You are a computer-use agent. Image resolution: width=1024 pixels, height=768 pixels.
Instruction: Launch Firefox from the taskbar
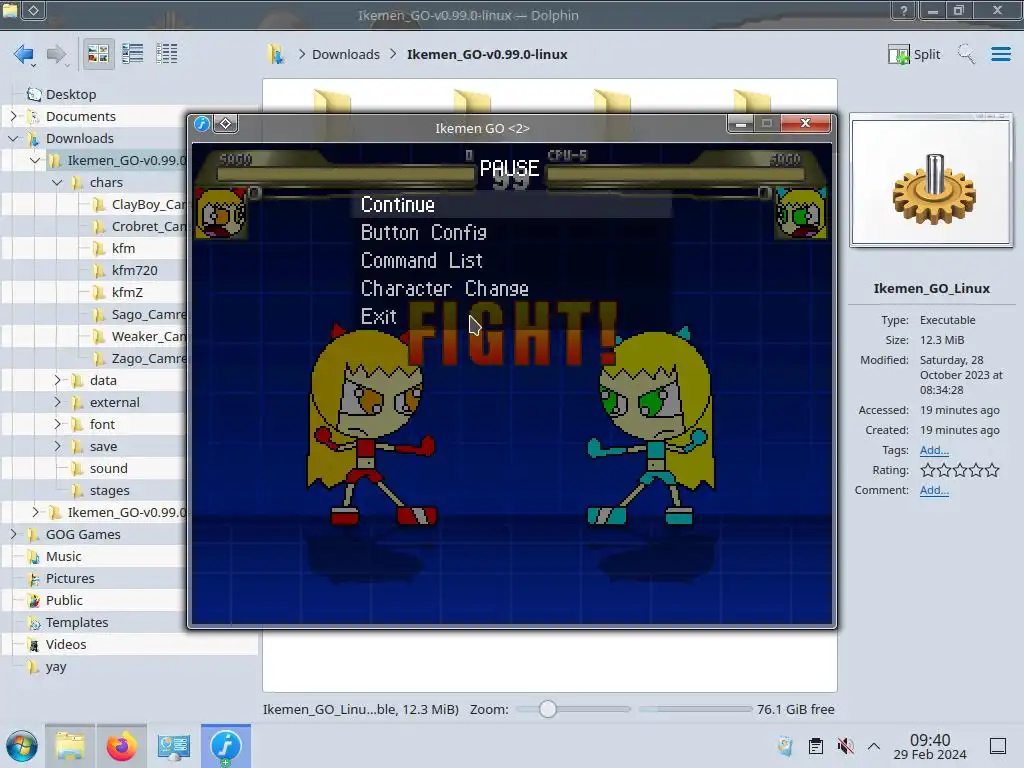[121, 746]
